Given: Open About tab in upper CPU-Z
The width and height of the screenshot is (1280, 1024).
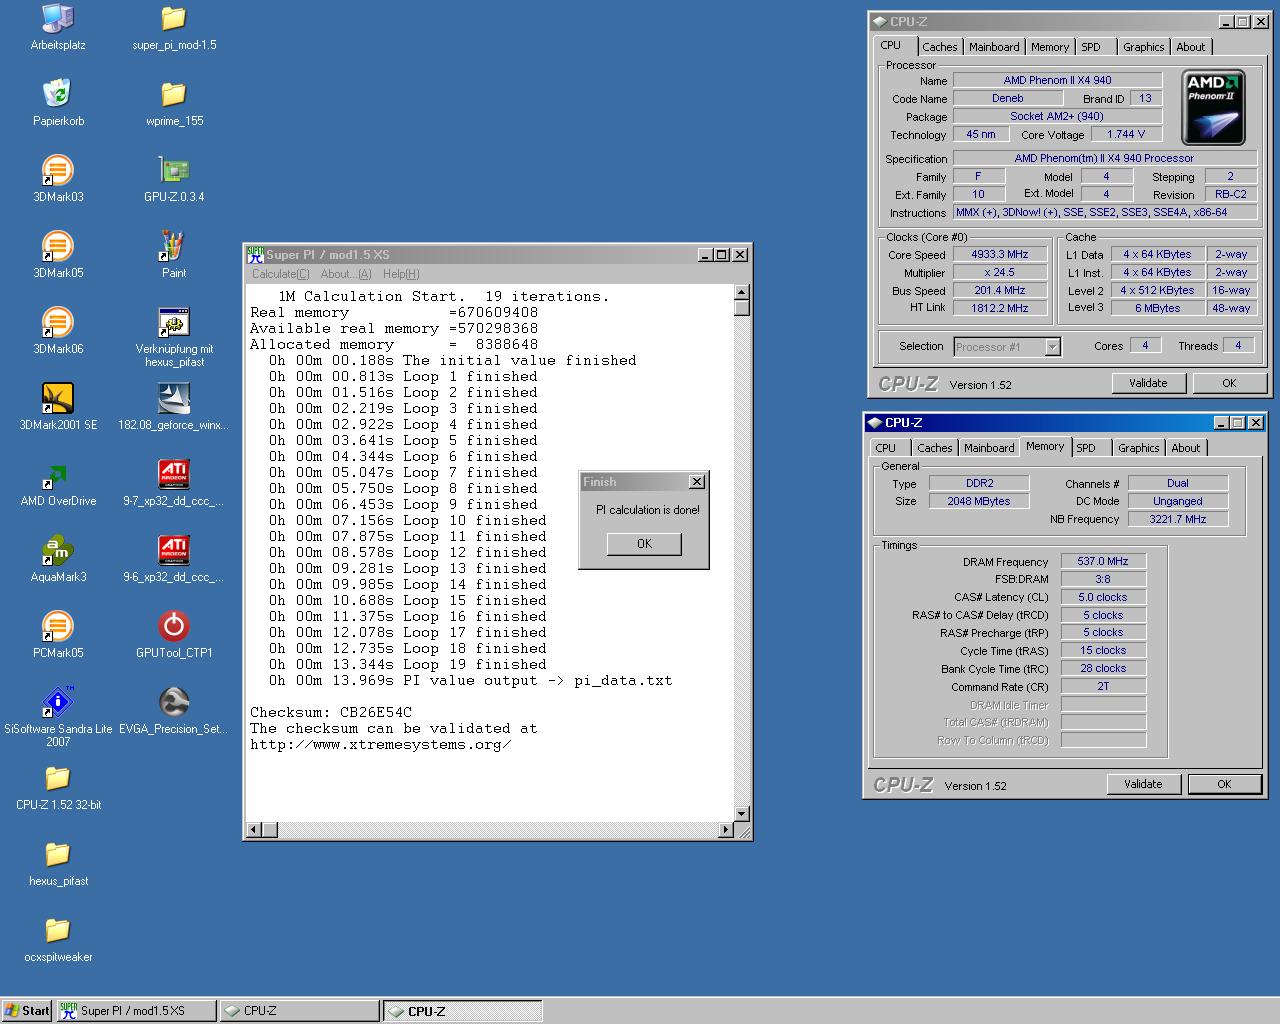Looking at the screenshot, I should pos(1190,47).
